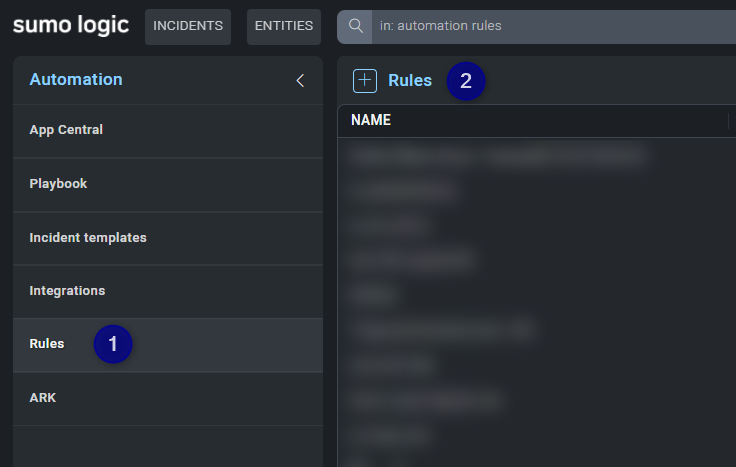Open the INCIDENTS section

(188, 26)
